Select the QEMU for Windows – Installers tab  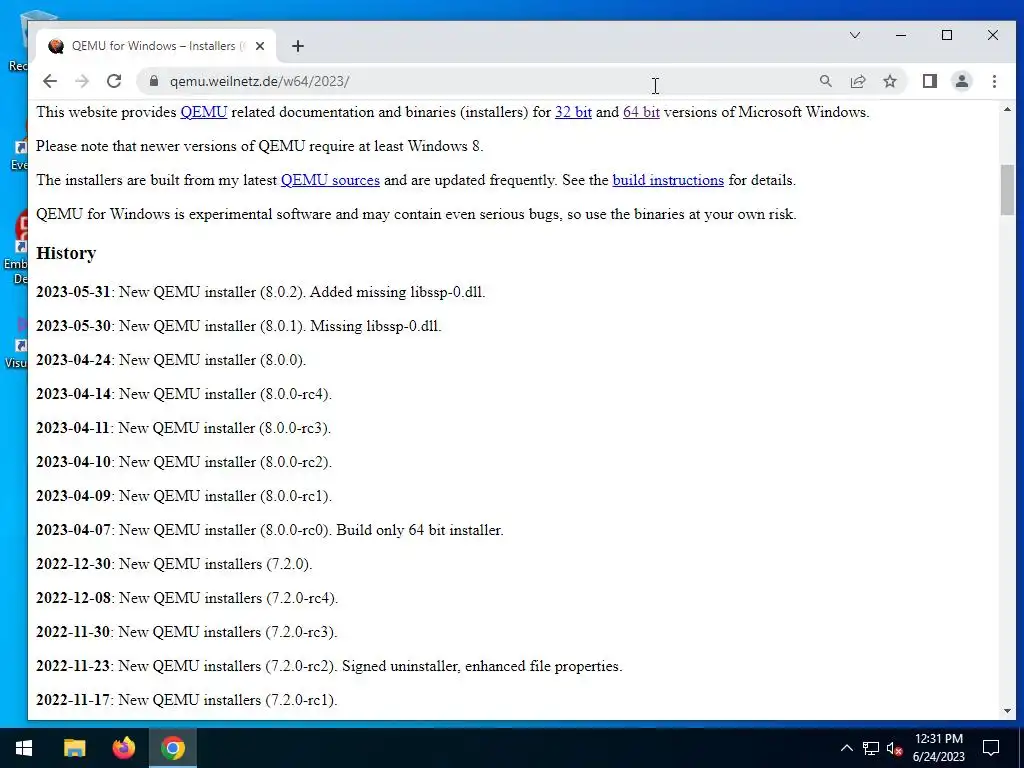155,46
